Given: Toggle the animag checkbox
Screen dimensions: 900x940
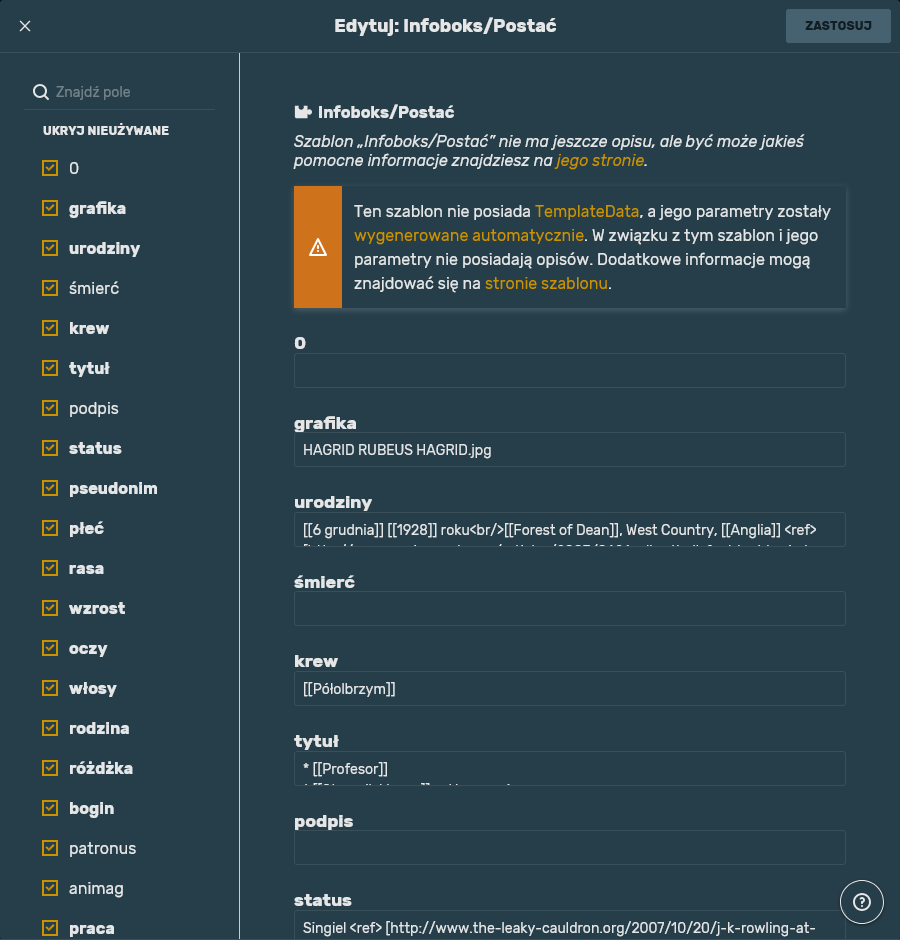Looking at the screenshot, I should (50, 888).
